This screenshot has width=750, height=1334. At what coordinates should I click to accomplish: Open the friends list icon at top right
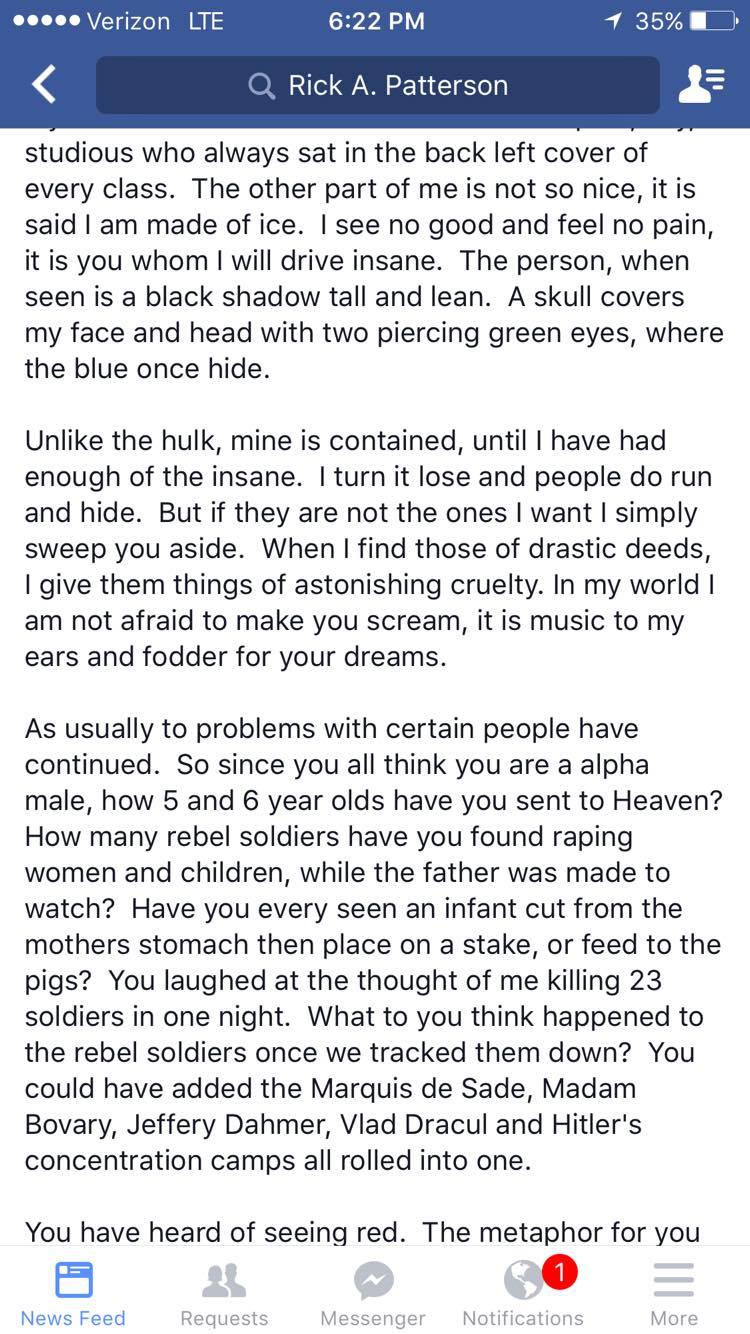[700, 85]
